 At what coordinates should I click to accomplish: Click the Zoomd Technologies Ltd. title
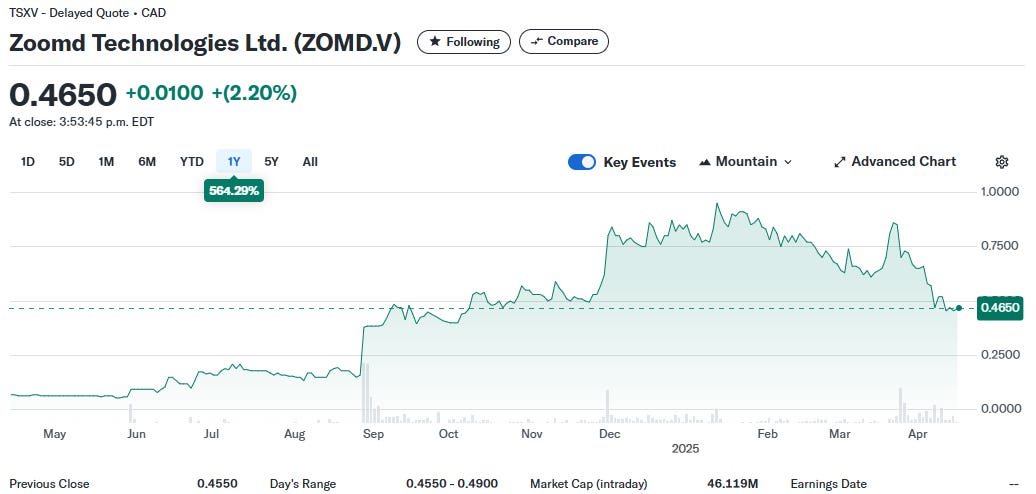205,43
